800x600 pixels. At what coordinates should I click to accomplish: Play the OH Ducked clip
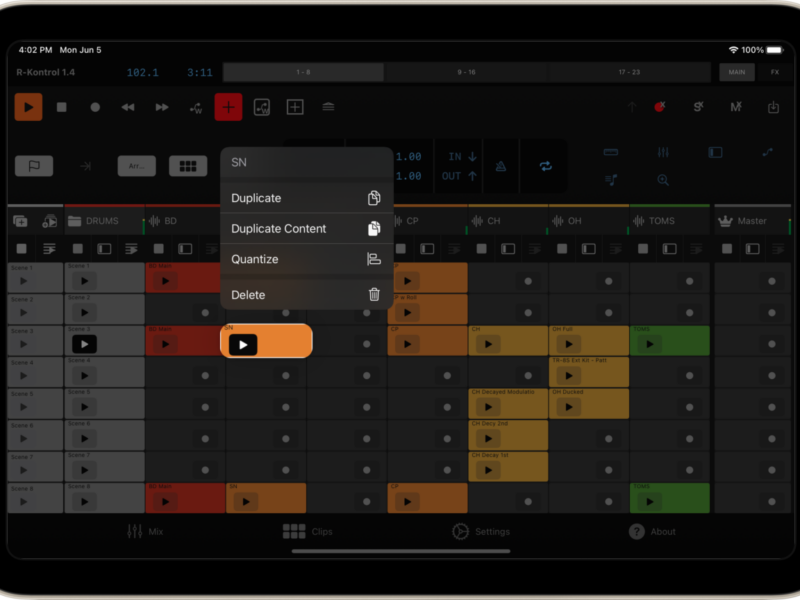[569, 407]
